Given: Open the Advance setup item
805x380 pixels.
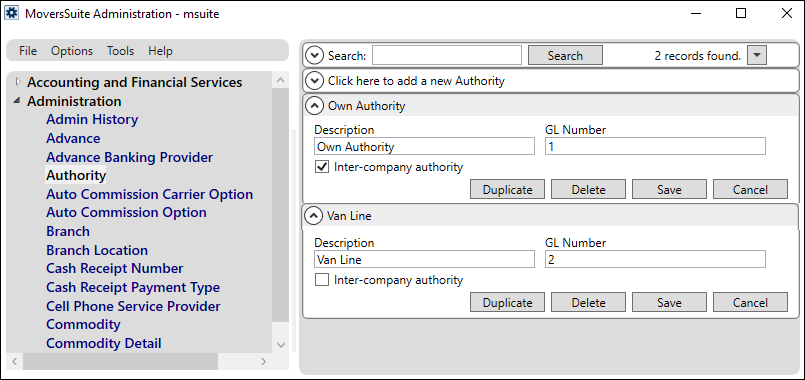Looking at the screenshot, I should point(73,138).
